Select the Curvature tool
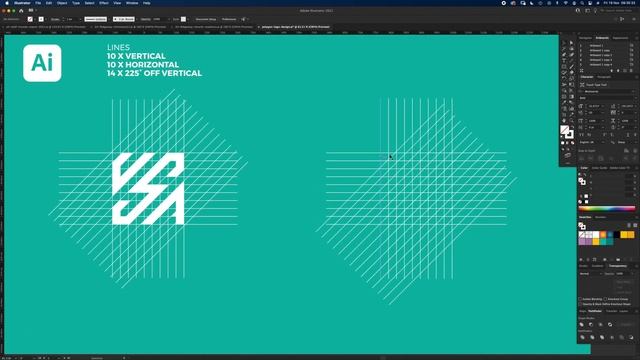 click(x=571, y=54)
